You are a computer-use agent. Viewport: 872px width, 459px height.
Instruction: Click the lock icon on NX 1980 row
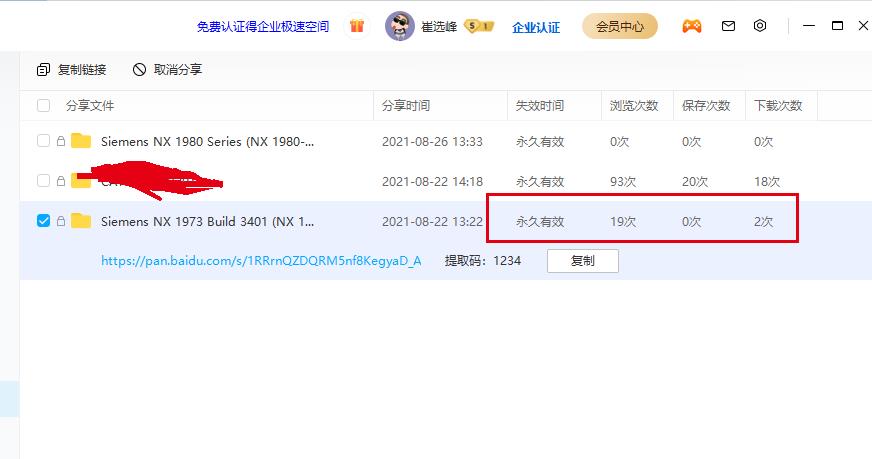click(61, 141)
